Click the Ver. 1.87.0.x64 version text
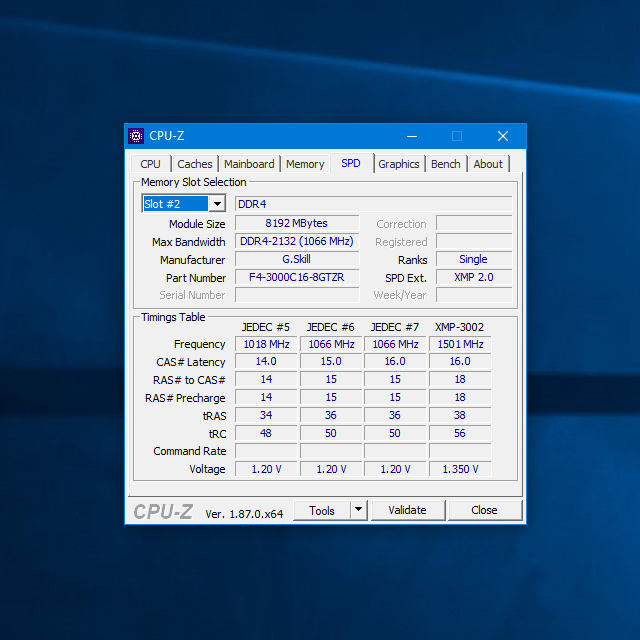Image resolution: width=640 pixels, height=640 pixels. (244, 514)
